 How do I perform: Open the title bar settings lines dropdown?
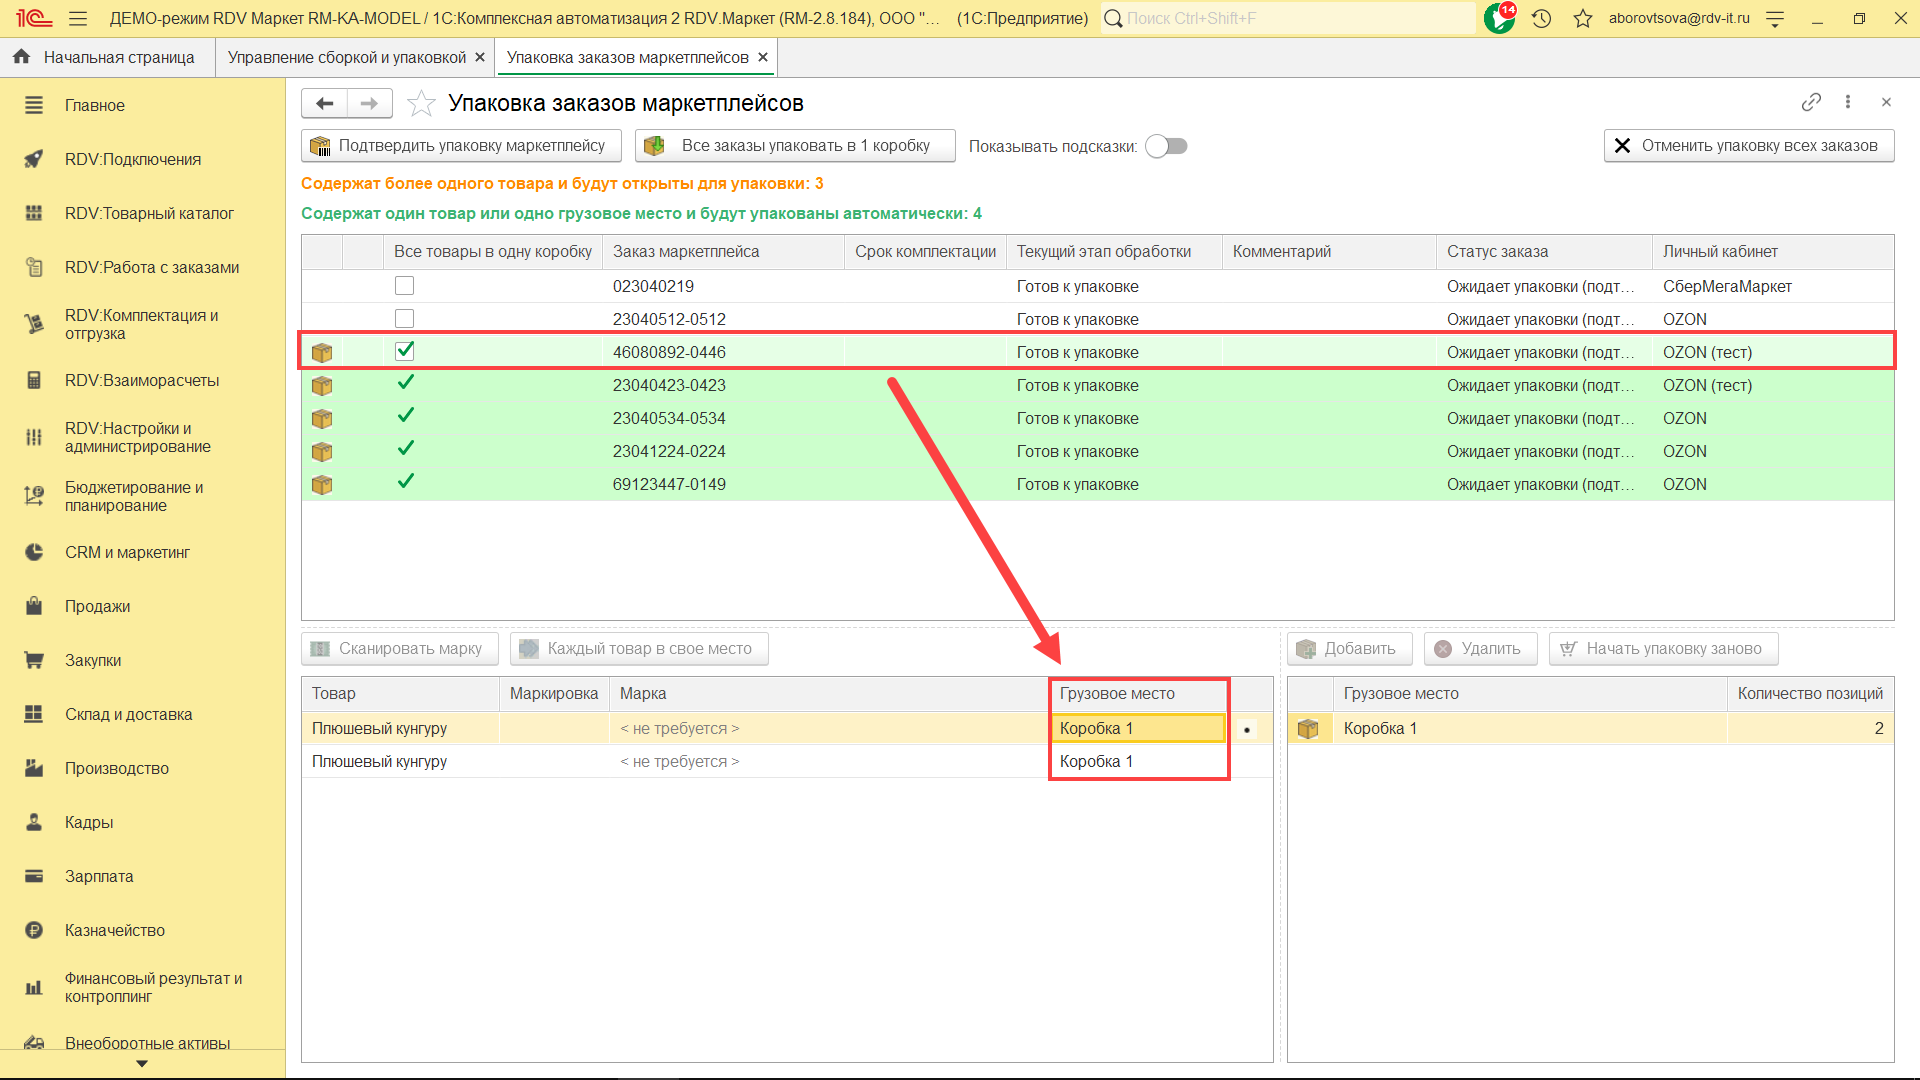pos(1775,18)
